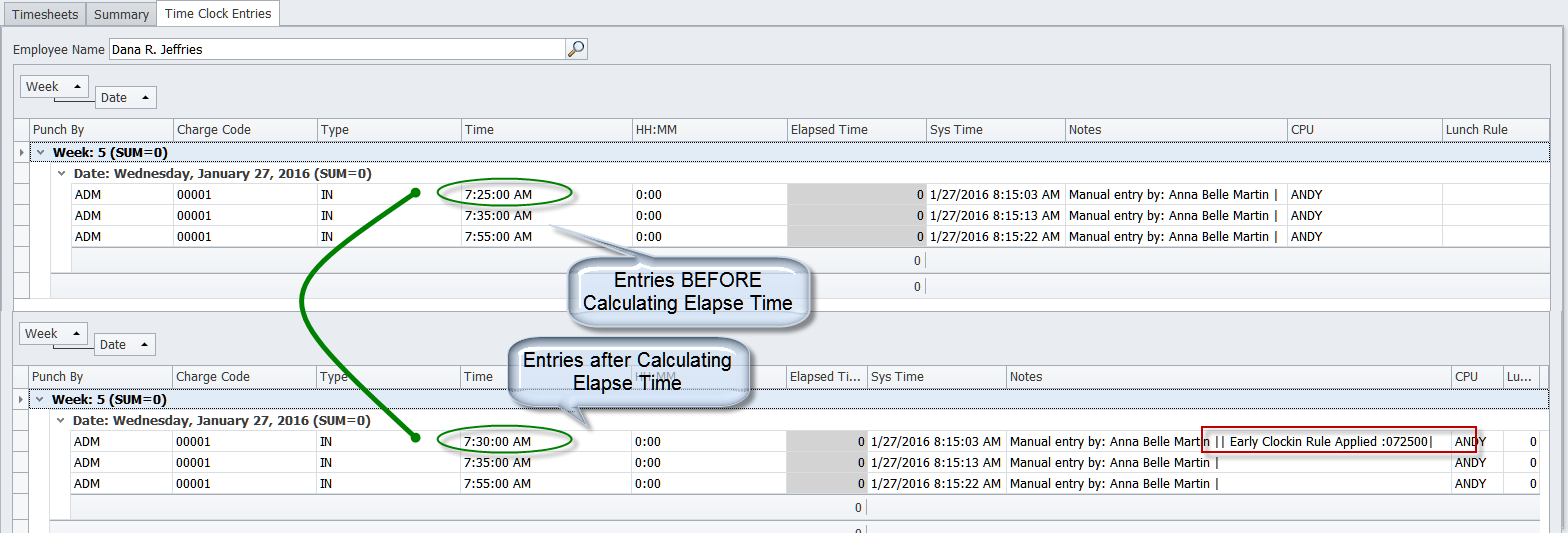
Task: Click the employee search magnifier icon
Action: click(x=576, y=49)
